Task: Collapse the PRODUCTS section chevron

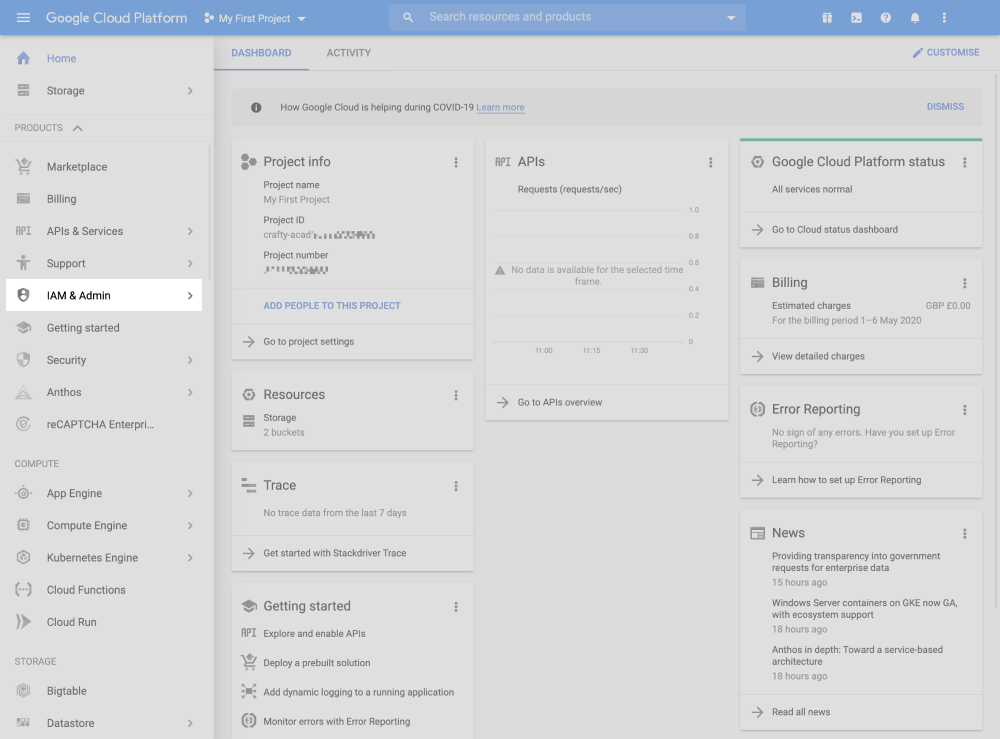Action: (78, 128)
